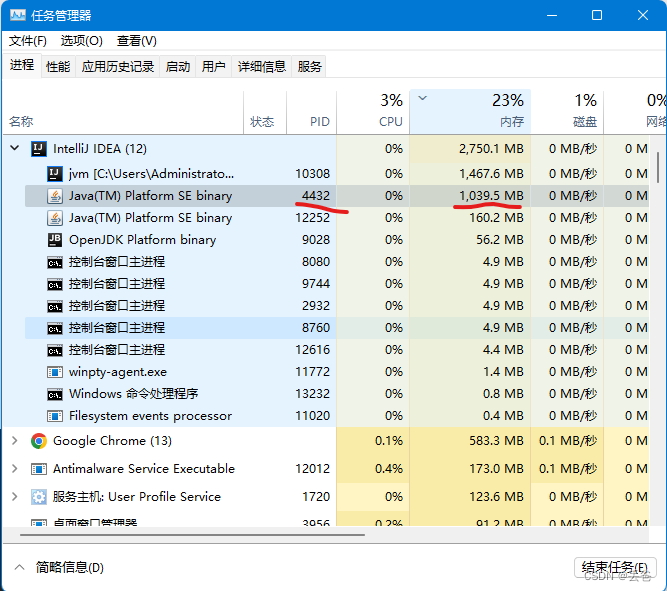
Task: Sort by 状态 column header
Action: click(x=265, y=113)
